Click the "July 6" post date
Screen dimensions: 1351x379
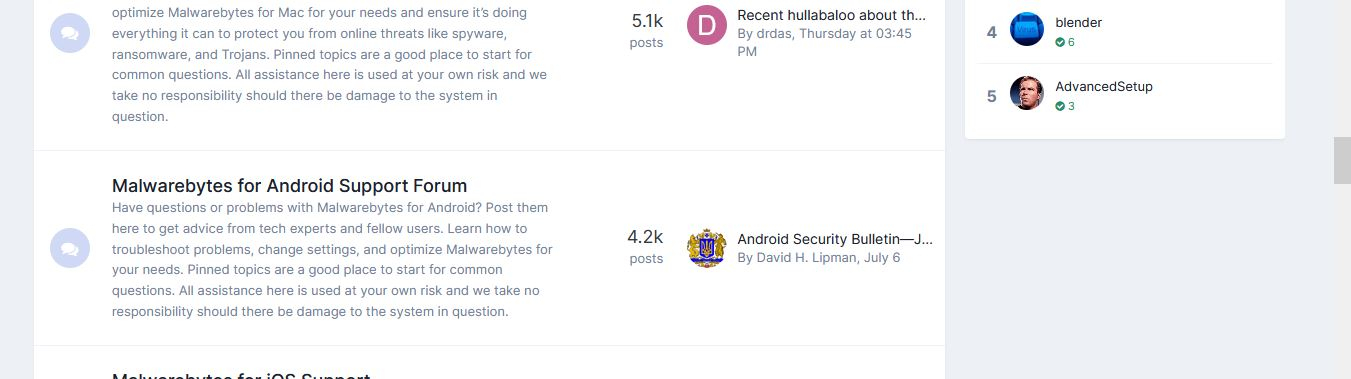(x=882, y=257)
